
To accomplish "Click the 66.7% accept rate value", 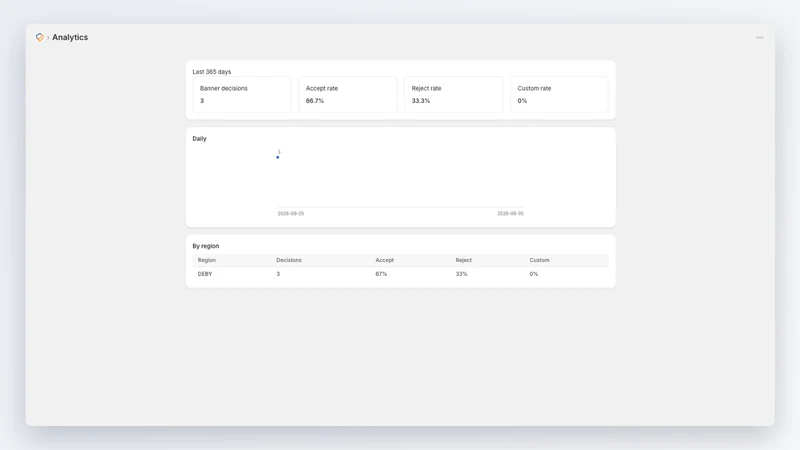I will pos(315,101).
